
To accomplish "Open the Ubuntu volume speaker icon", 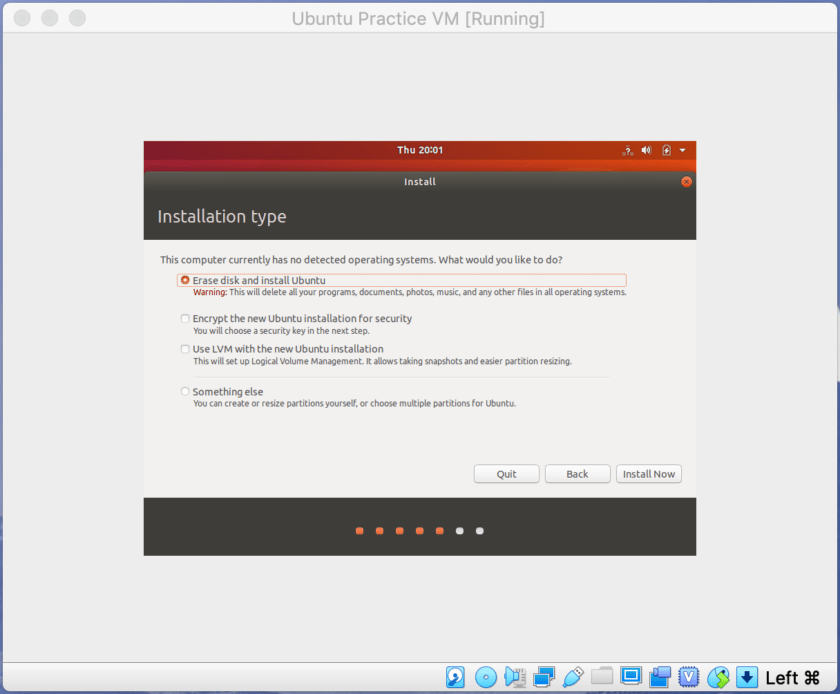I will (647, 150).
